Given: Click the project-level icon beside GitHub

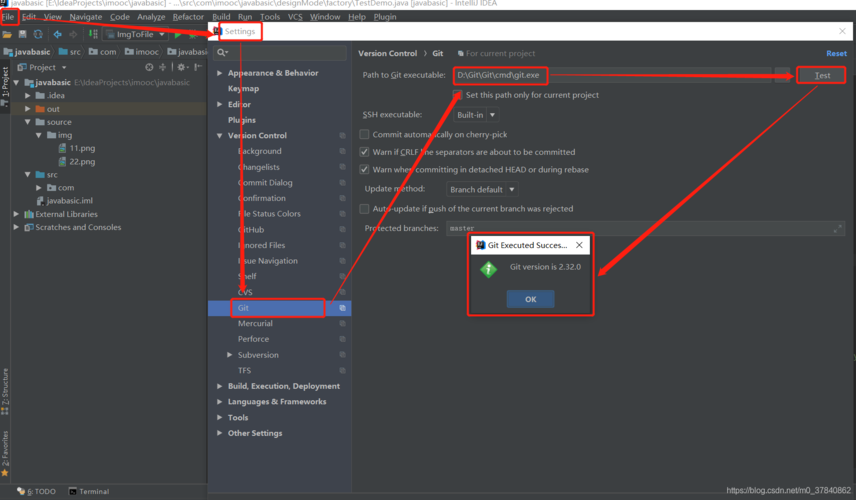Looking at the screenshot, I should [342, 230].
